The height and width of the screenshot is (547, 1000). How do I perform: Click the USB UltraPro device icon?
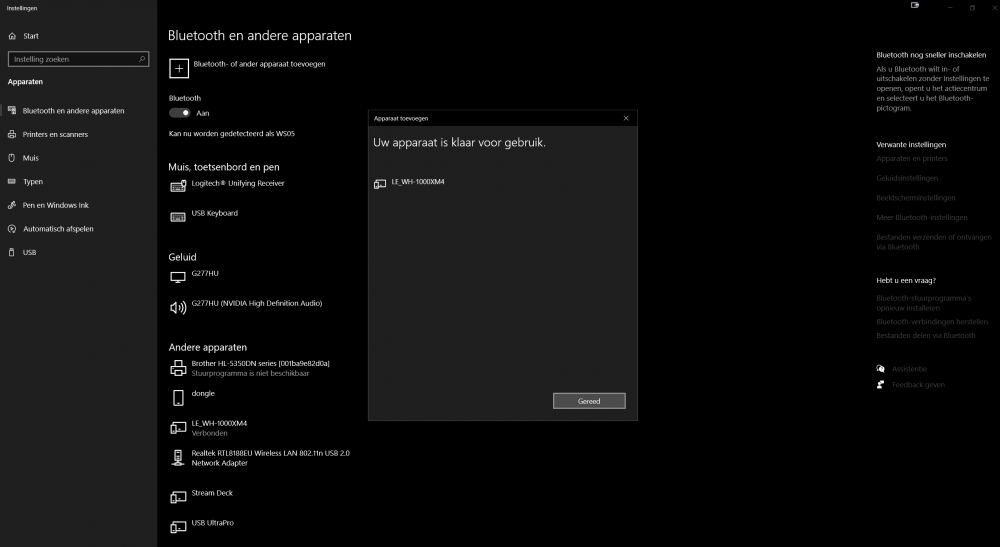tap(178, 527)
